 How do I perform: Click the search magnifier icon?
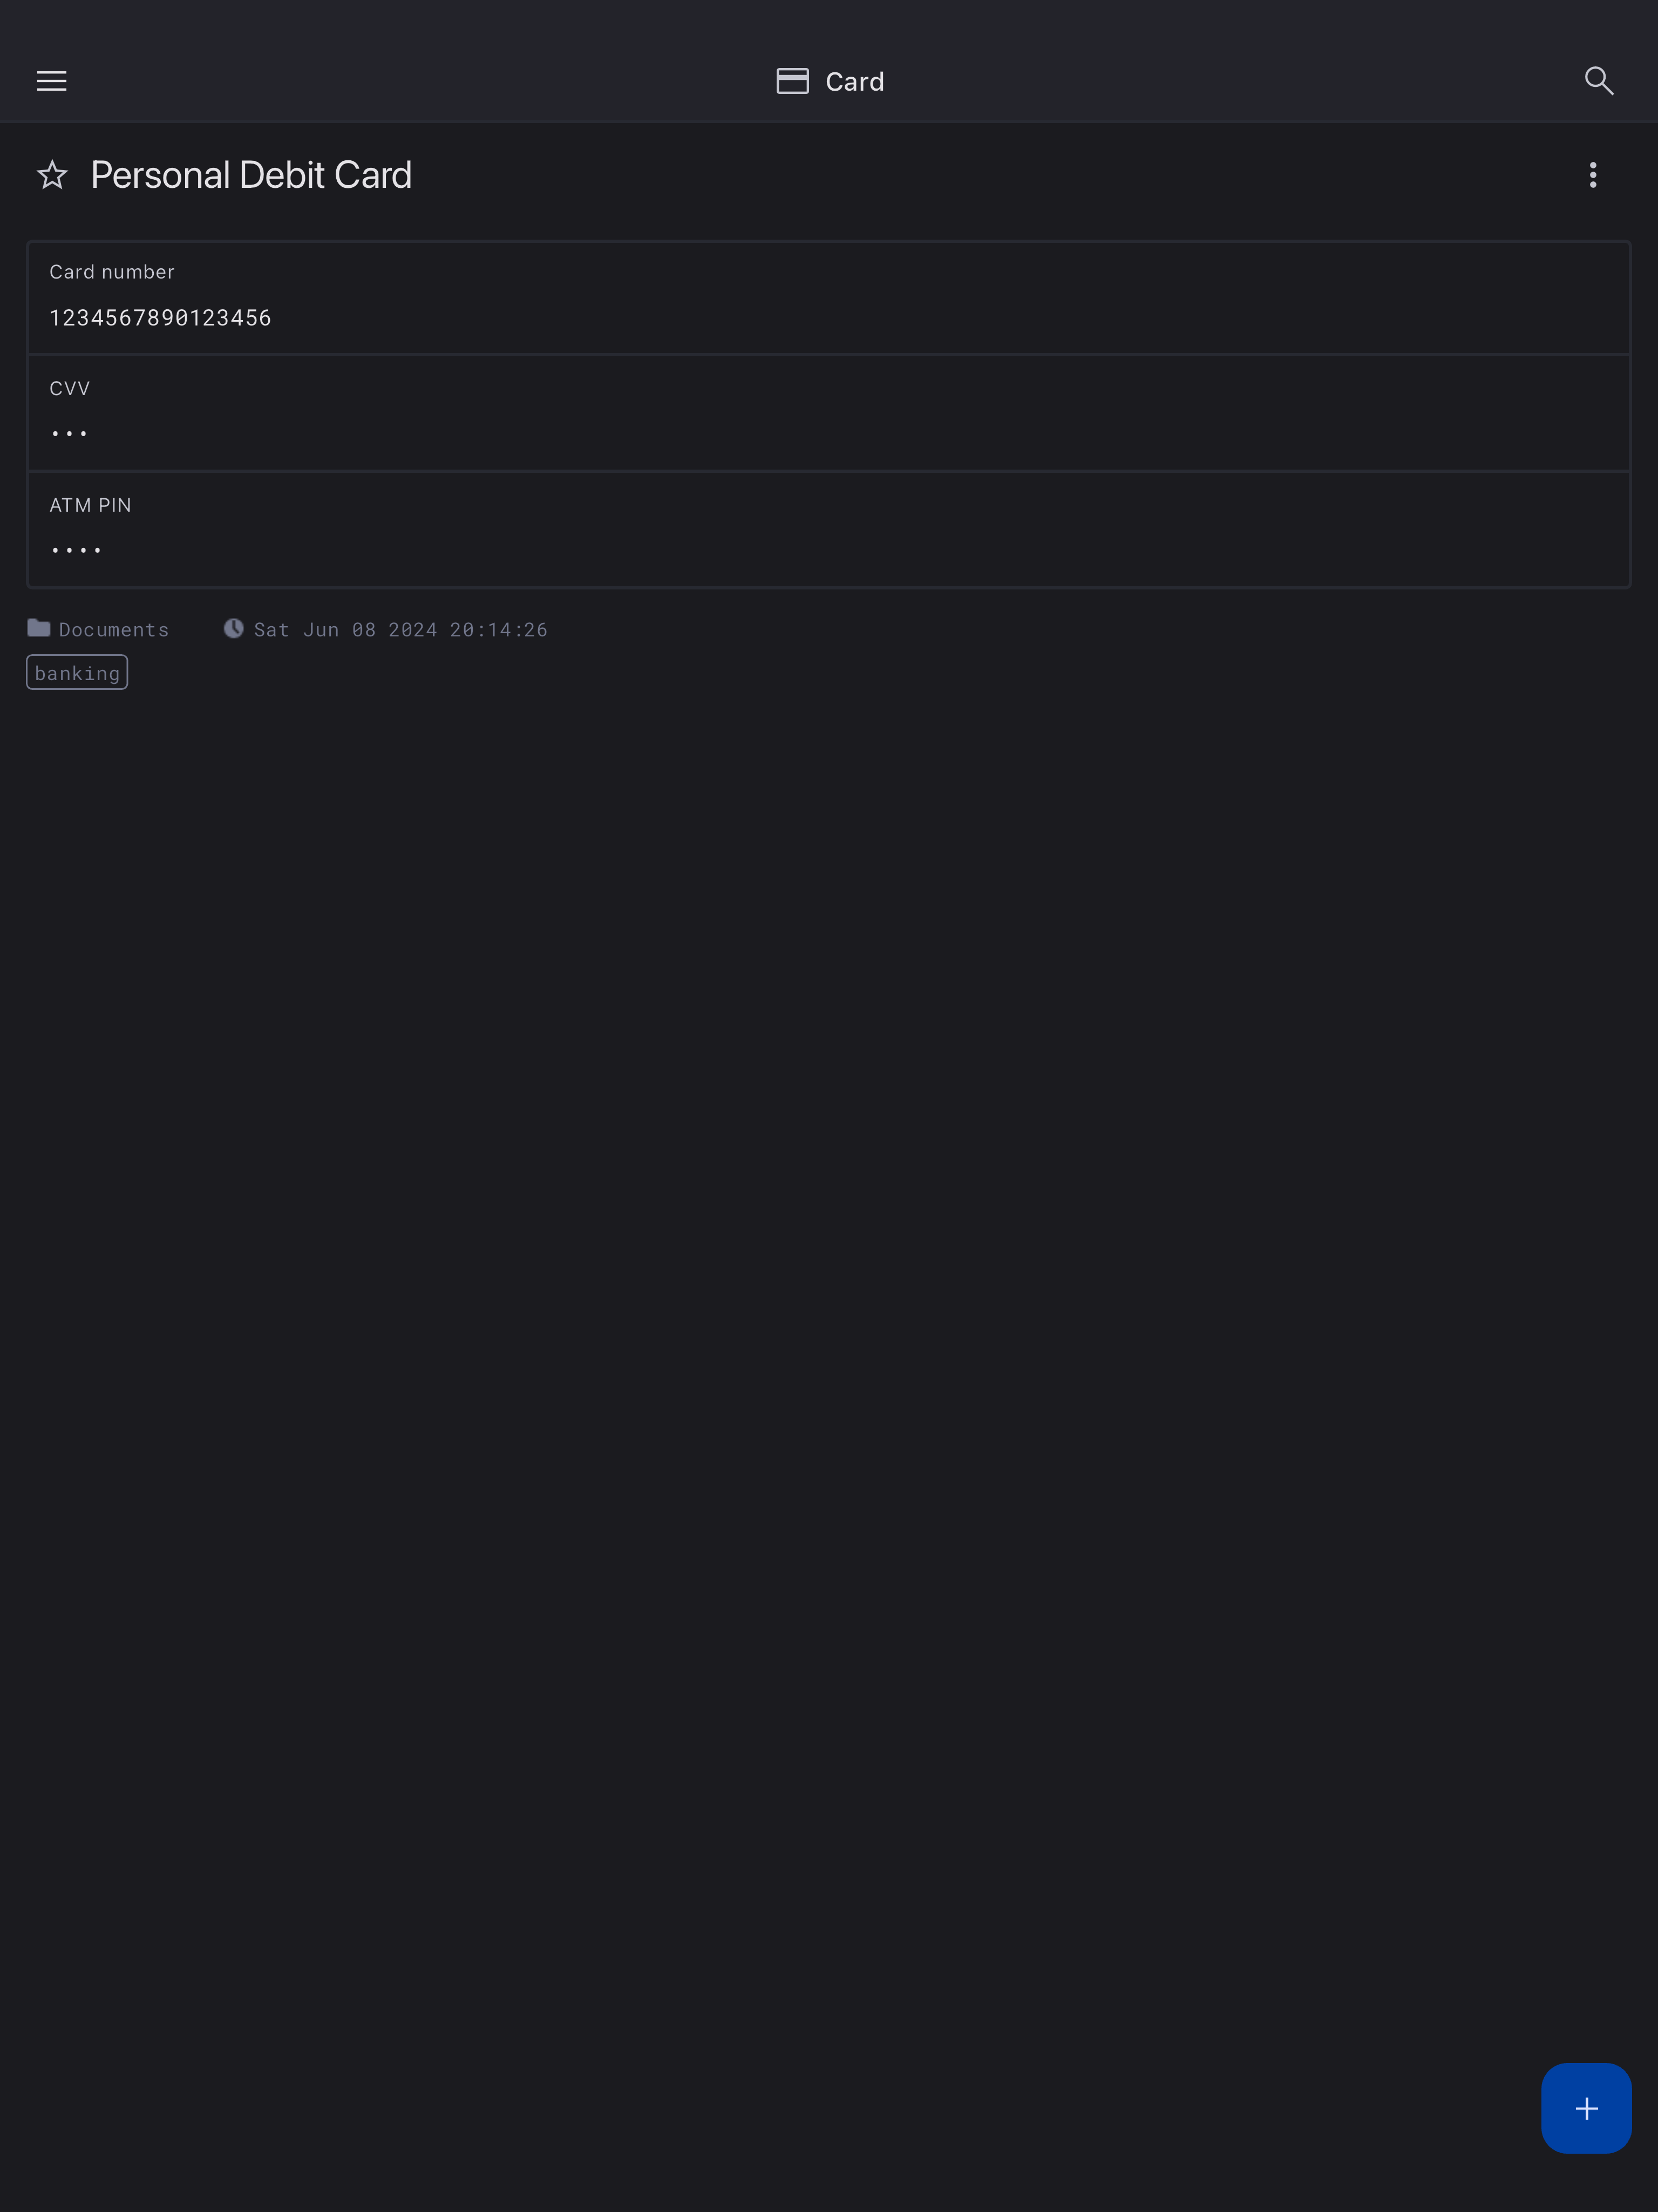[1598, 81]
